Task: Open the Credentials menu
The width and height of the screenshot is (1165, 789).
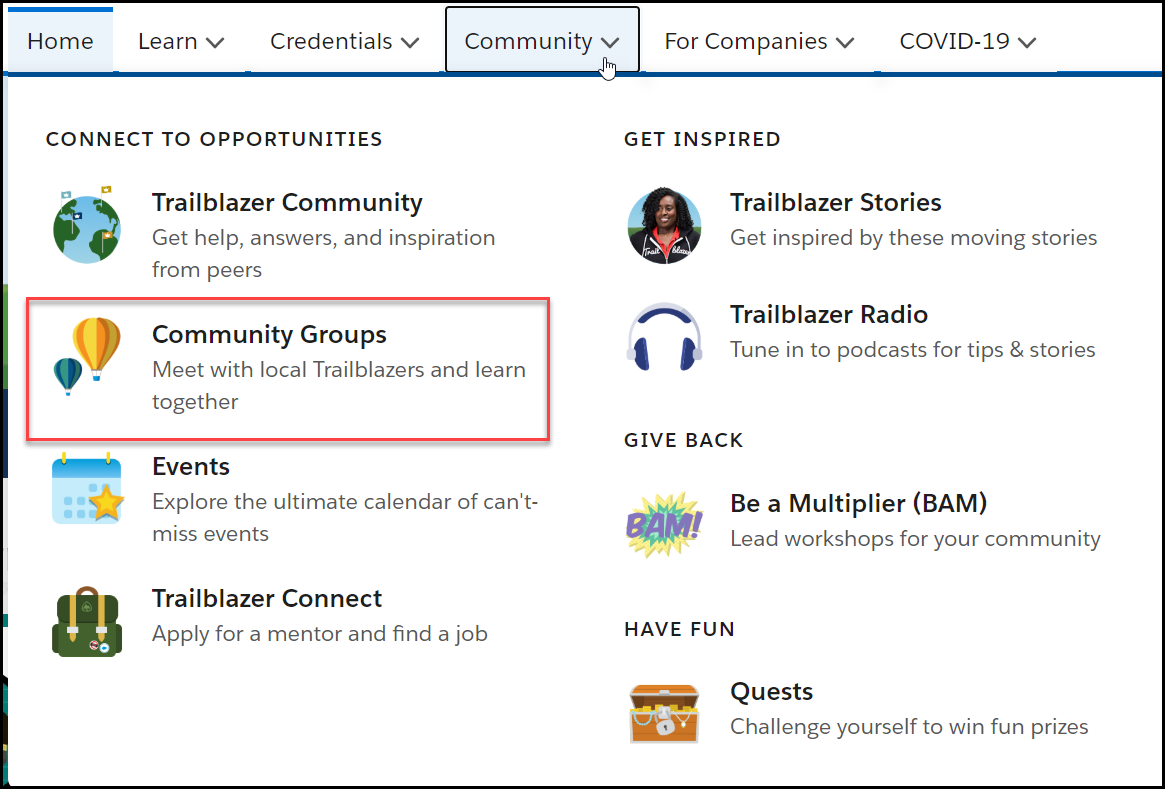Action: [344, 41]
